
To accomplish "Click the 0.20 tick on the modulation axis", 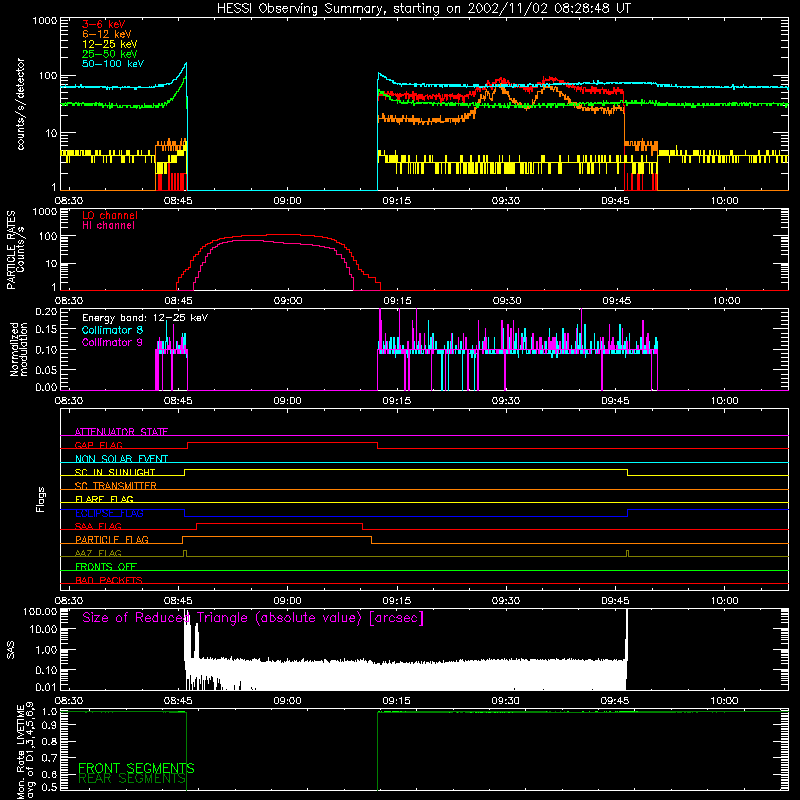I will tap(46, 312).
